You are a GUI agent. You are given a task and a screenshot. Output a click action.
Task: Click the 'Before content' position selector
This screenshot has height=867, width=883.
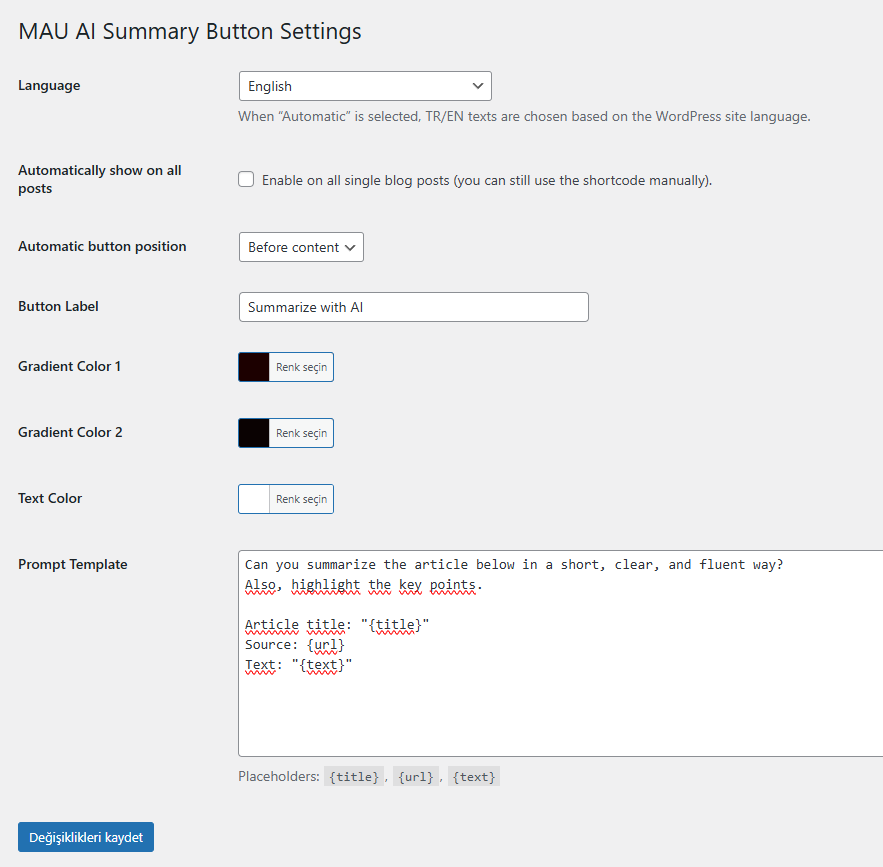pyautogui.click(x=301, y=247)
